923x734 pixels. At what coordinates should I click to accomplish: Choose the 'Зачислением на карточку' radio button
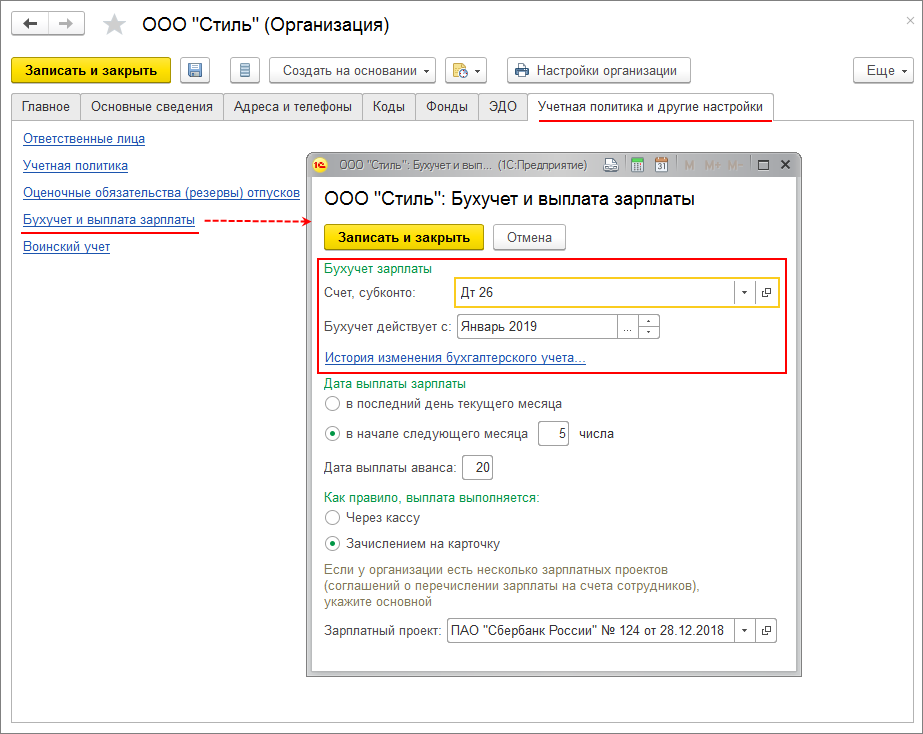point(333,544)
